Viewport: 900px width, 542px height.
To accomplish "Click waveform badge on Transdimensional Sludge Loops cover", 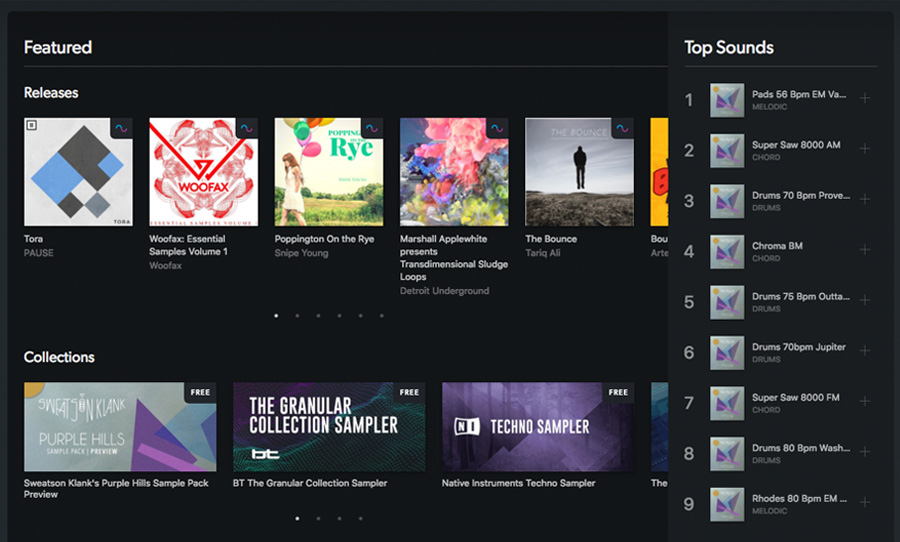I will coord(497,129).
